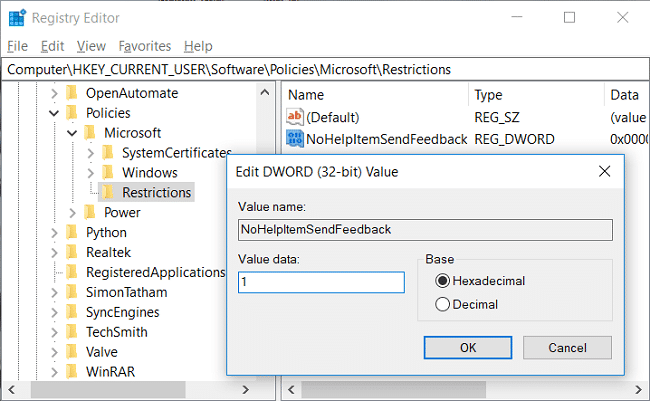Click the WinRAR folder icon

[72, 371]
